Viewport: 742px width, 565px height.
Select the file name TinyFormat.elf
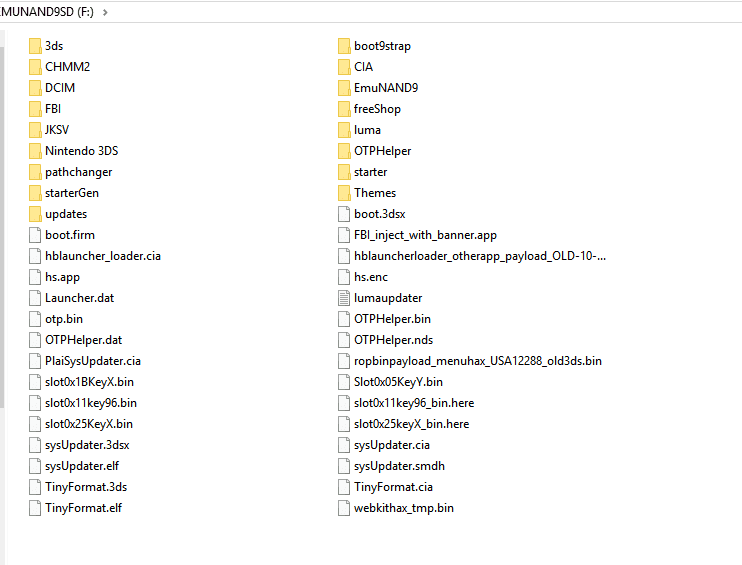click(83, 508)
